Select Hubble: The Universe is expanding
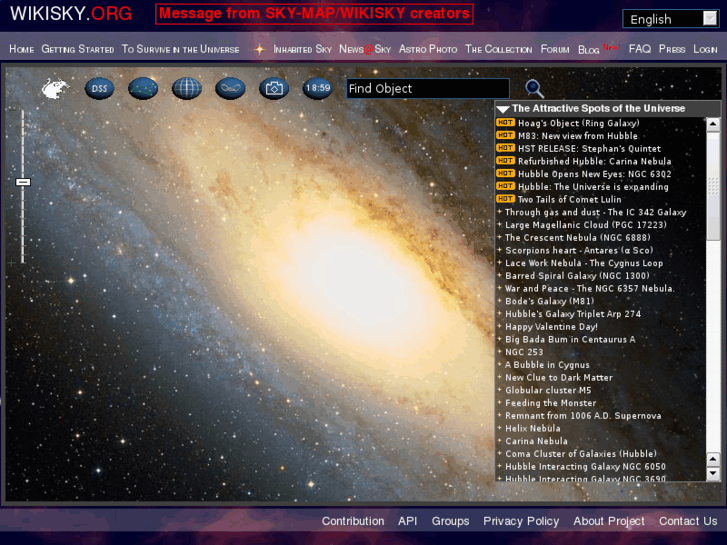The image size is (727, 545). pos(593,187)
